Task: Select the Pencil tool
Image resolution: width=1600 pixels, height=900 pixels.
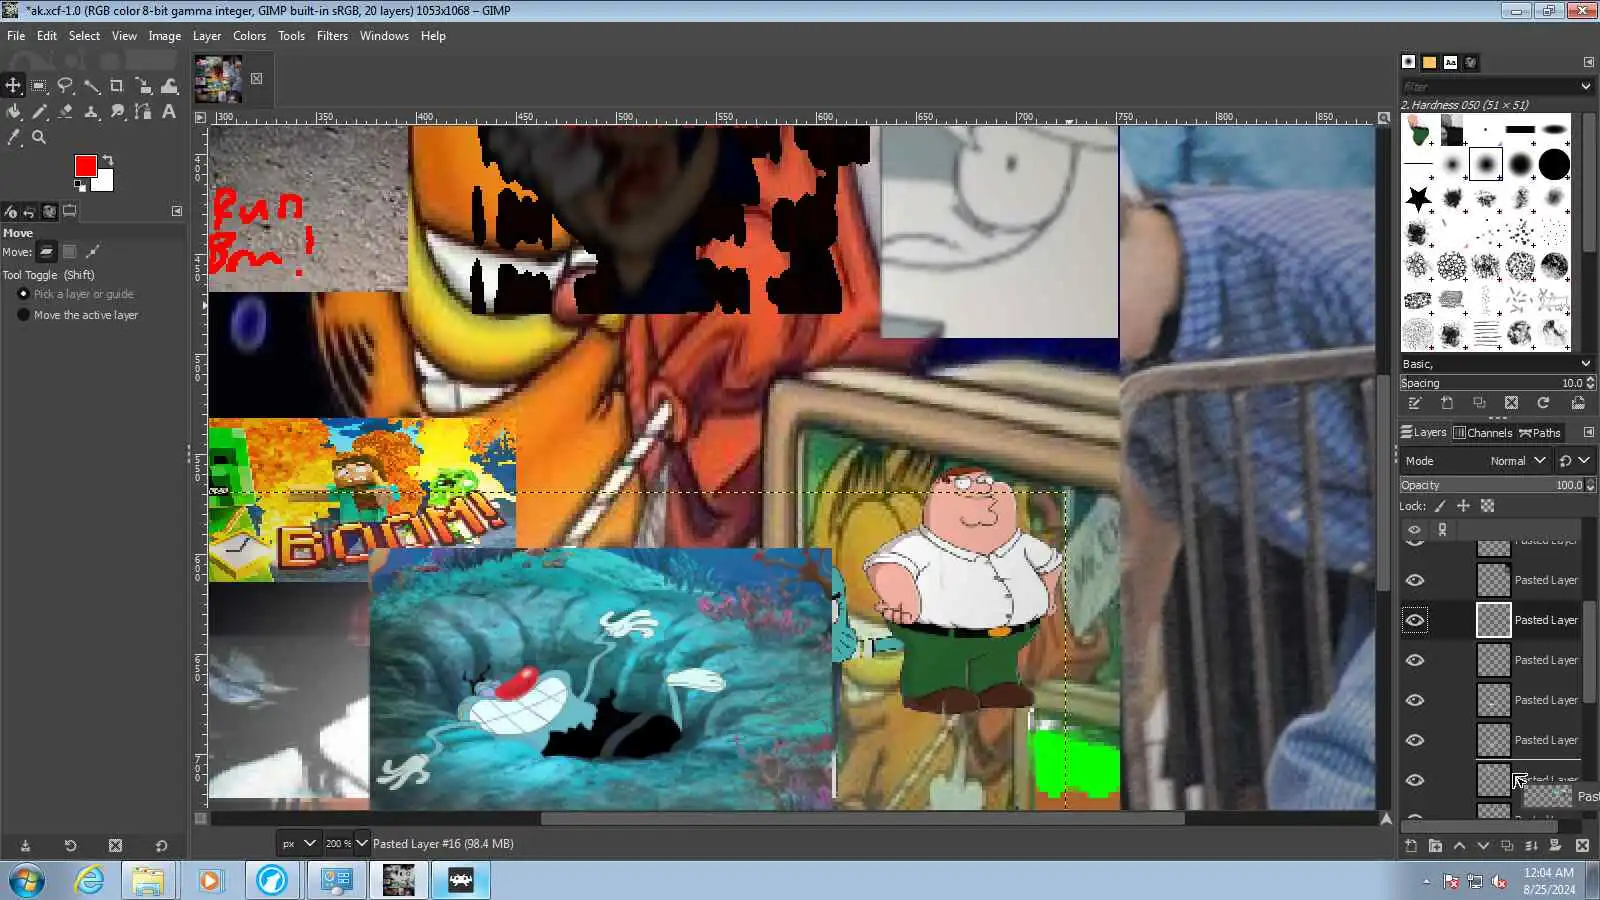Action: click(39, 112)
